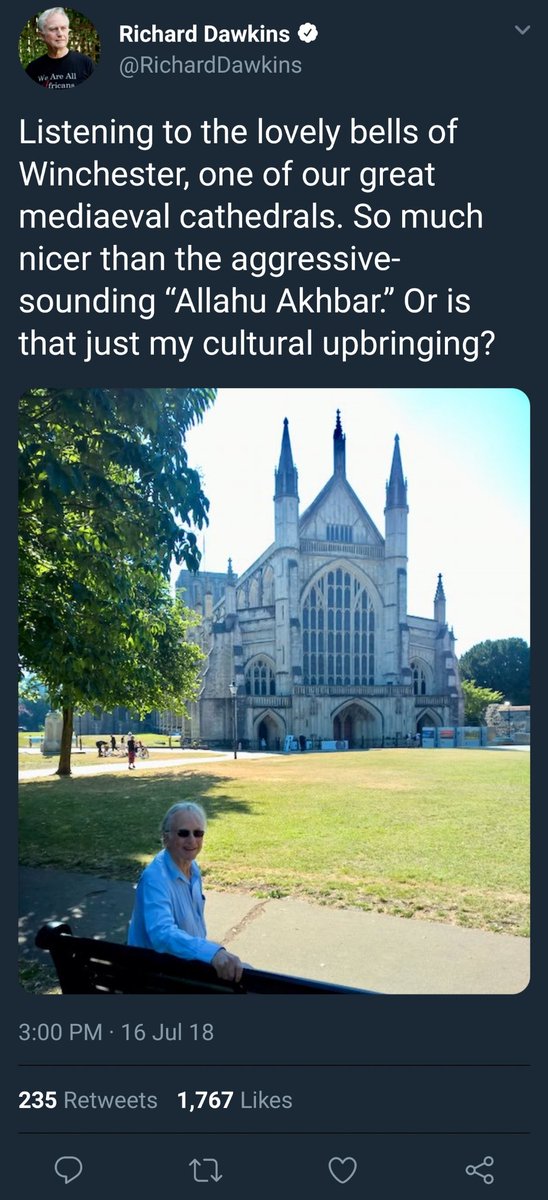View the 235 Retweets list
Image resolution: width=548 pixels, height=1200 pixels.
coord(88,1100)
